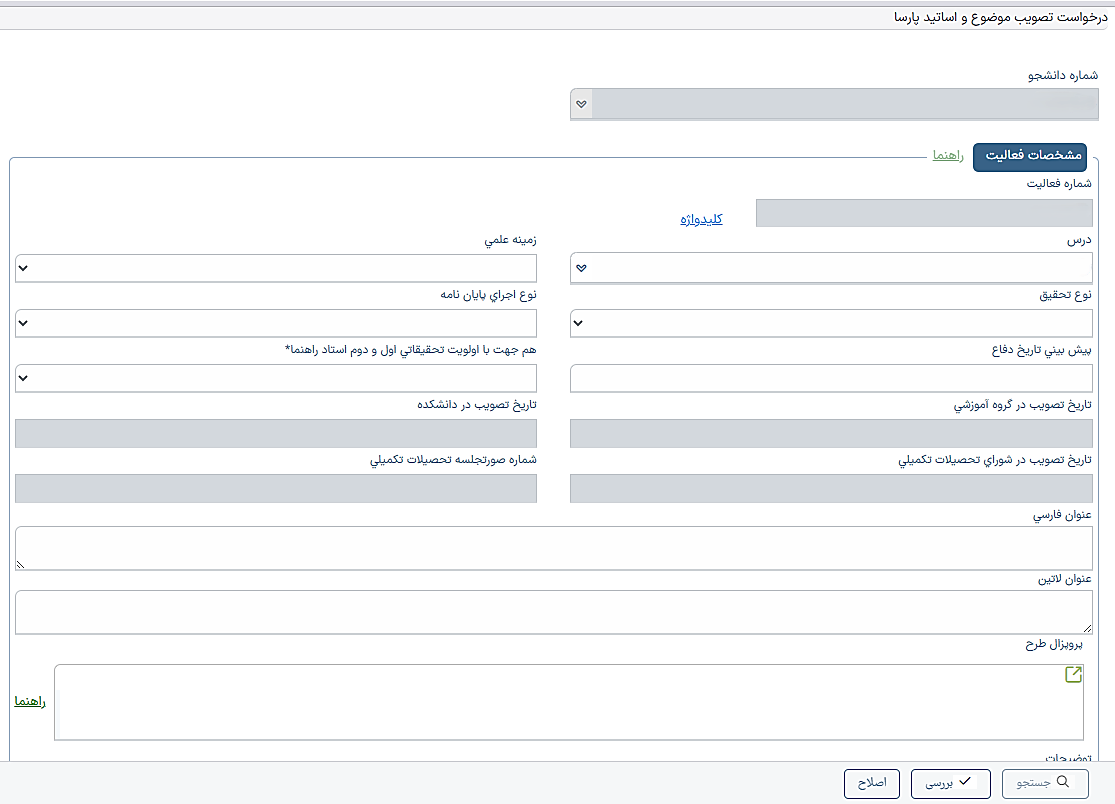The image size is (1115, 804).
Task: Click the تاريخ تصويب در شوراي تحصيلات تكميلي field
Action: (x=831, y=488)
